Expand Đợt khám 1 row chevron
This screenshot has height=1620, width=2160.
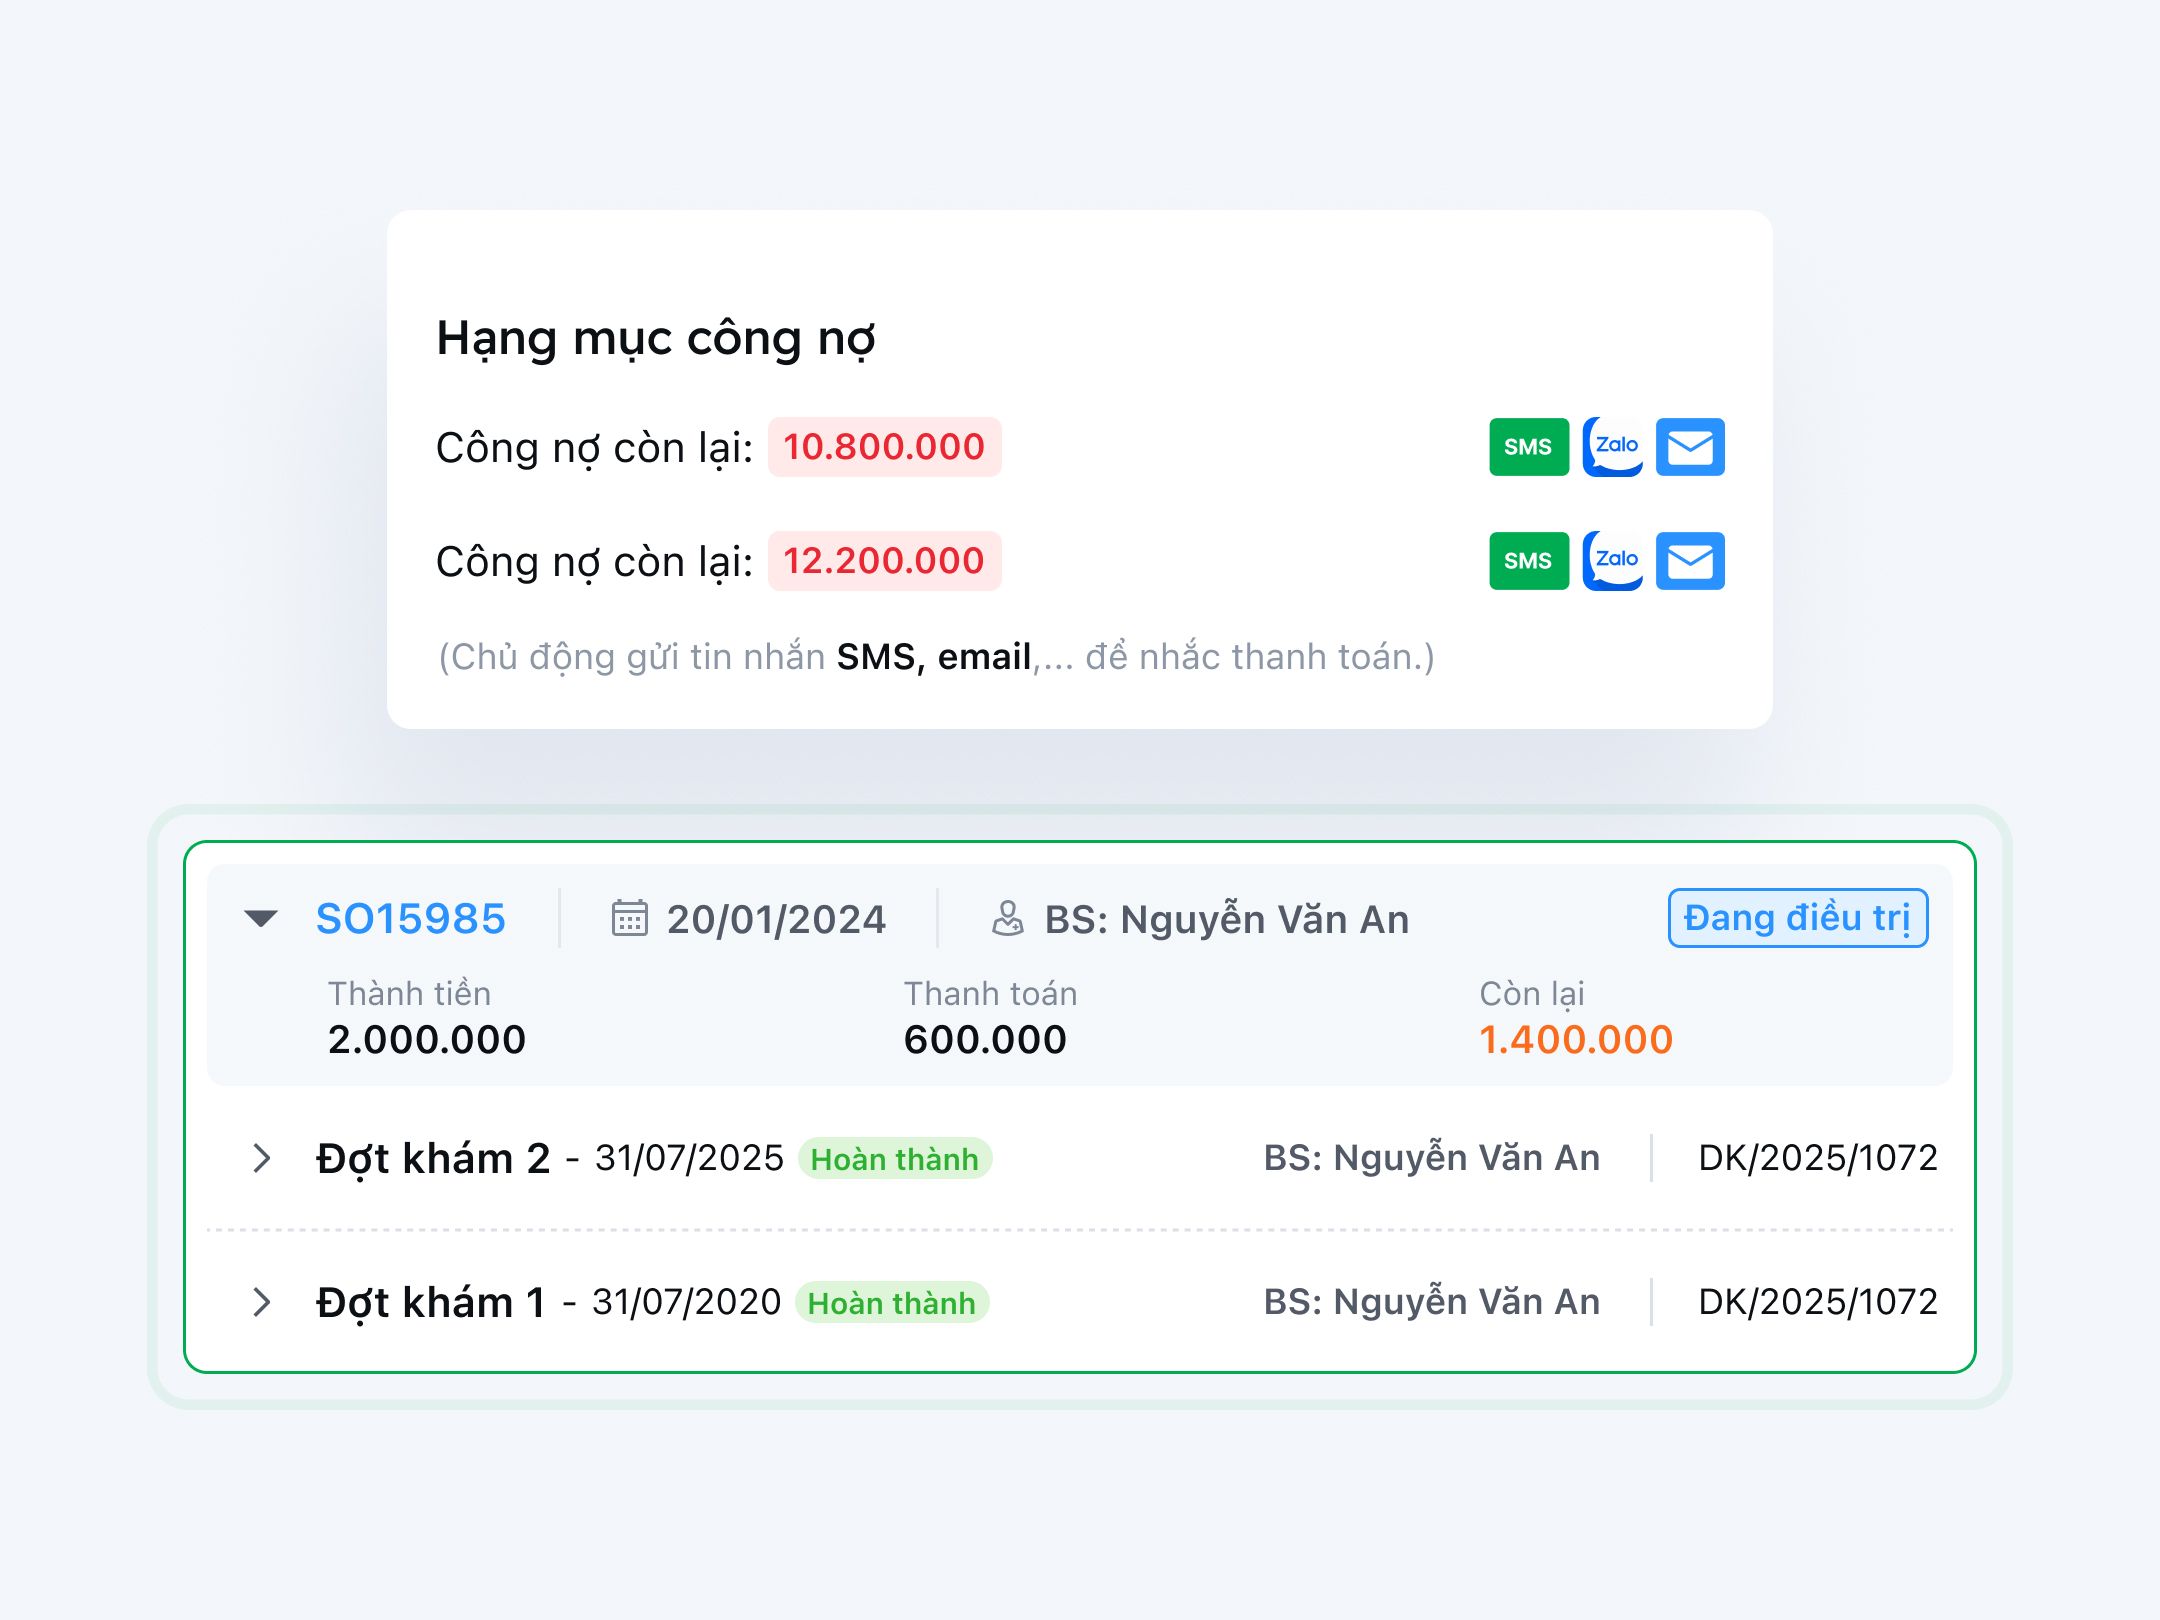pos(262,1302)
